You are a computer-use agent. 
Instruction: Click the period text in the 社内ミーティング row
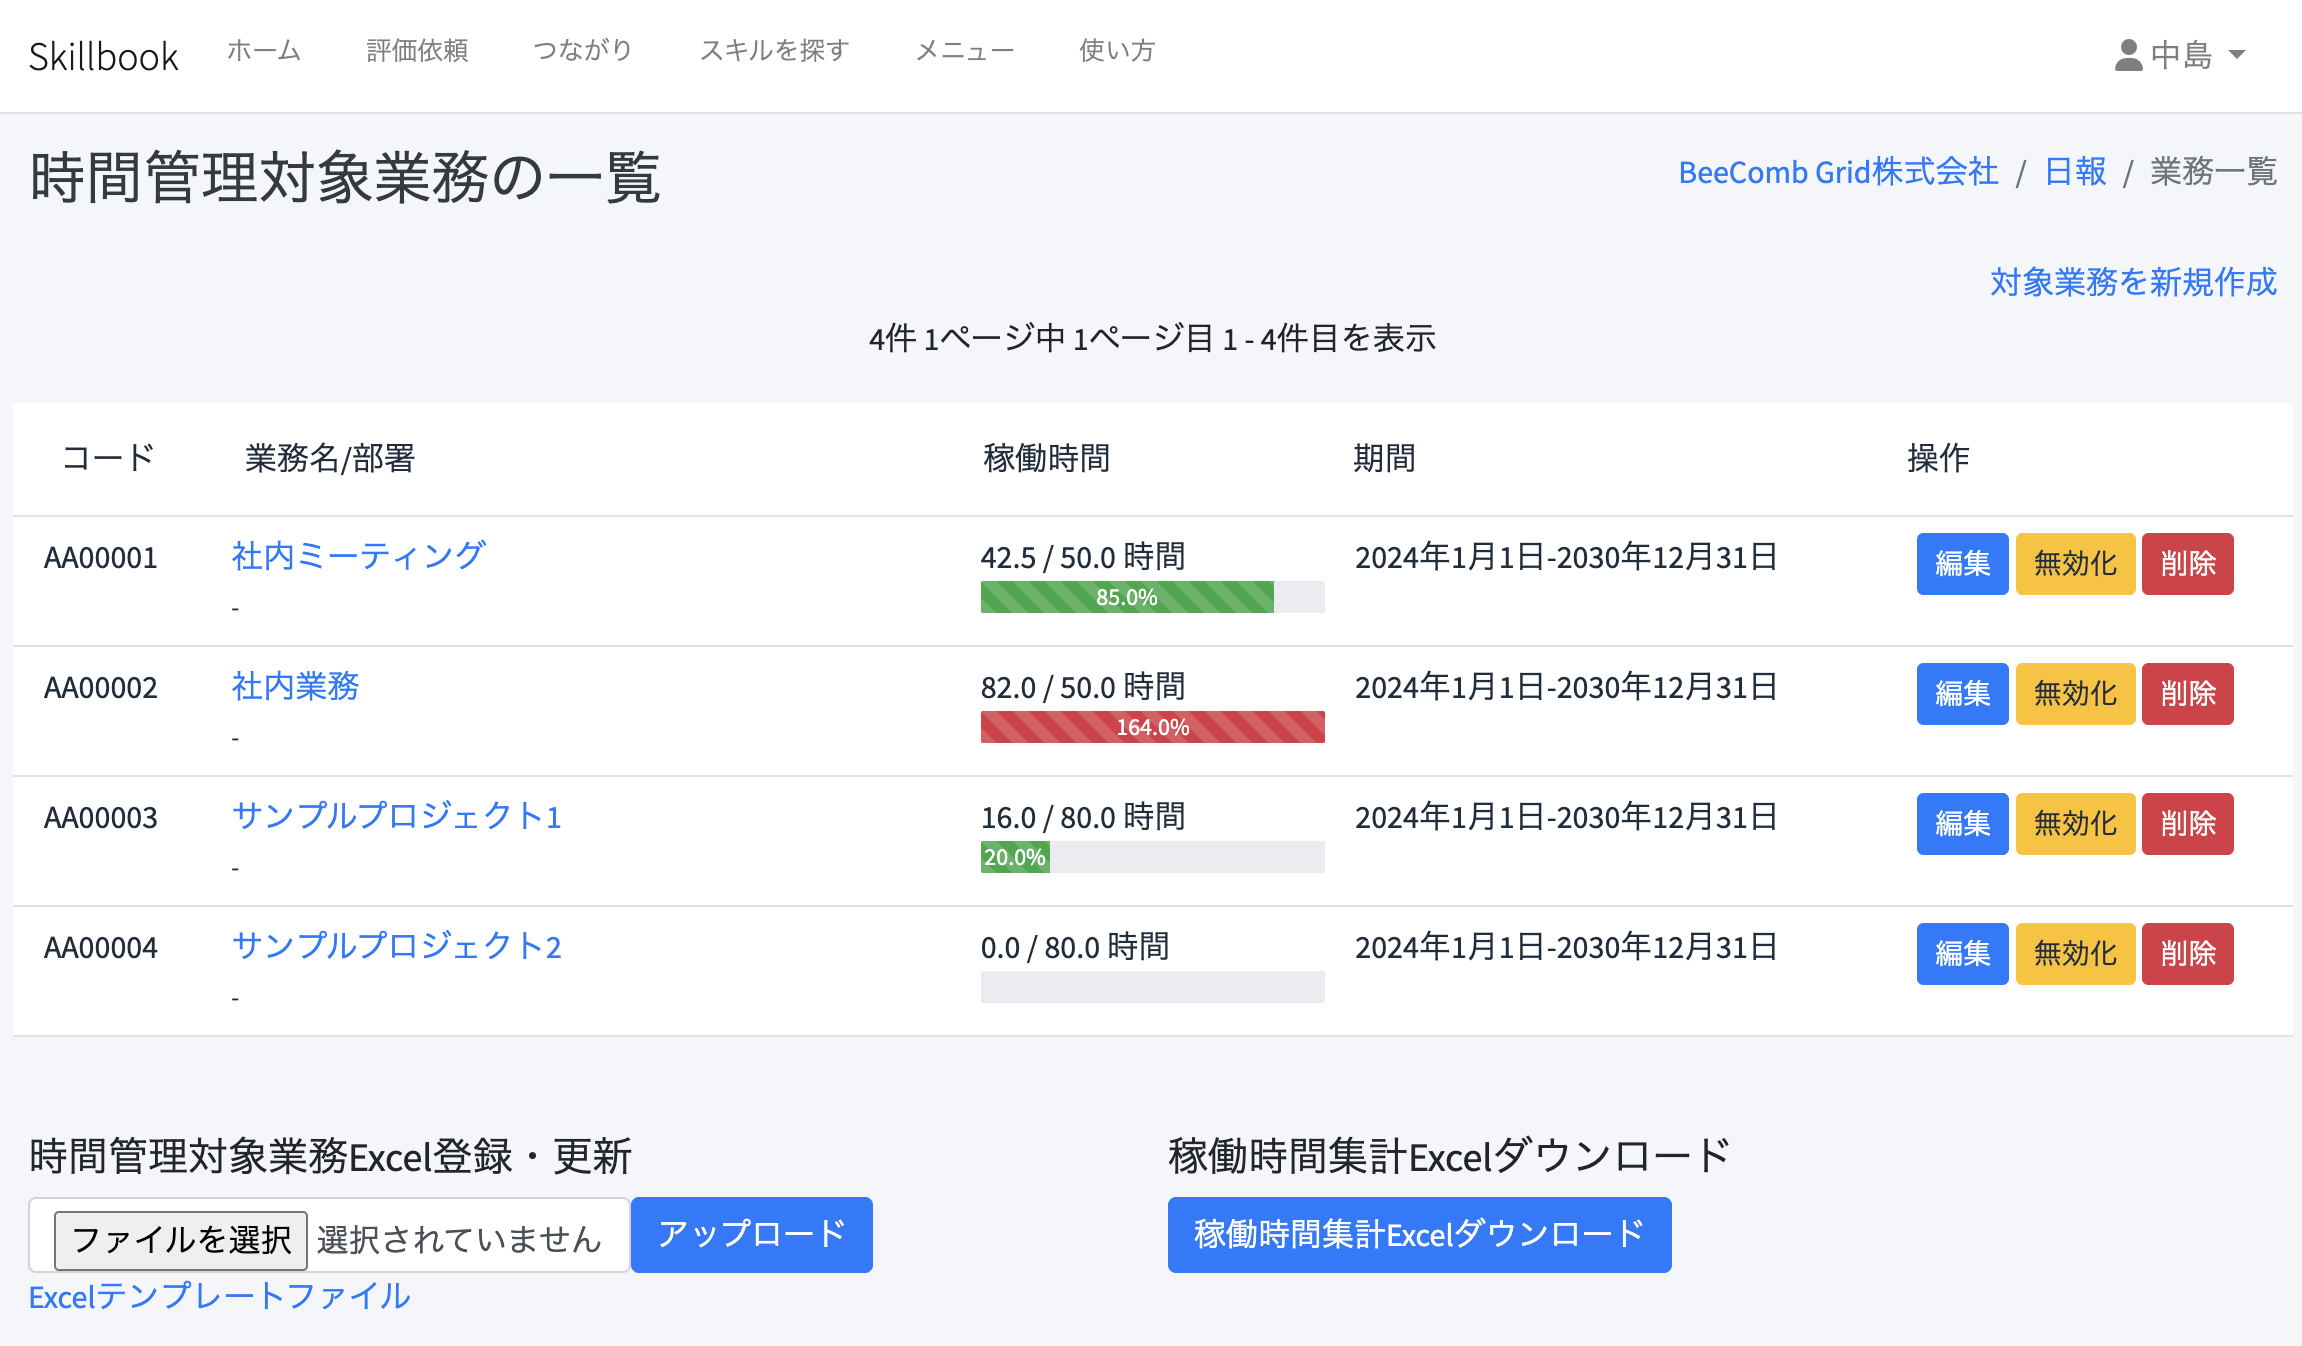coord(1566,557)
